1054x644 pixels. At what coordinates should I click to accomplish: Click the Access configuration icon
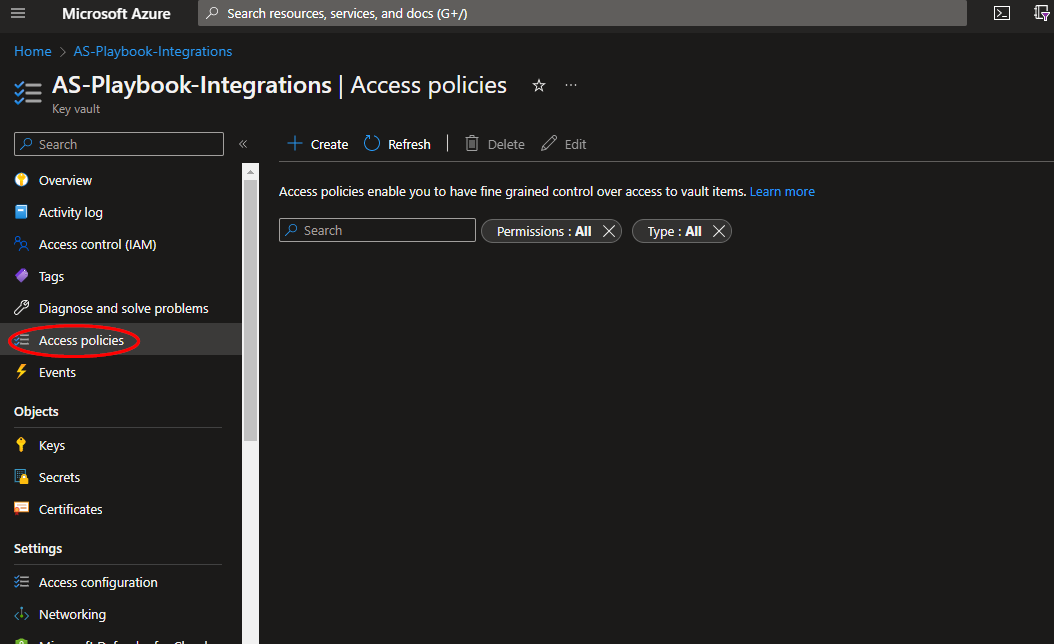22,581
